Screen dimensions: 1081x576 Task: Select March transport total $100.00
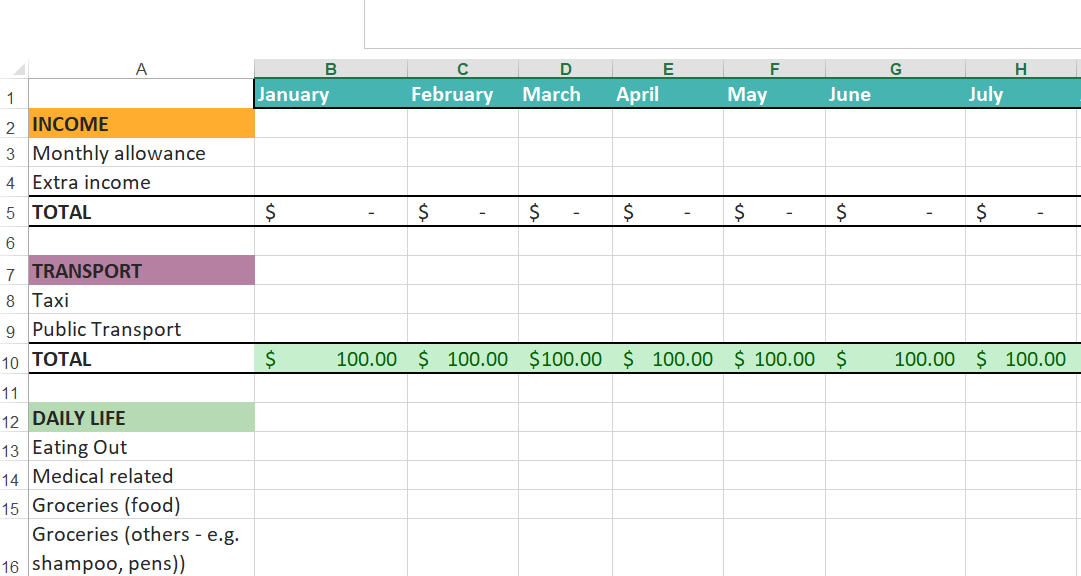point(565,359)
